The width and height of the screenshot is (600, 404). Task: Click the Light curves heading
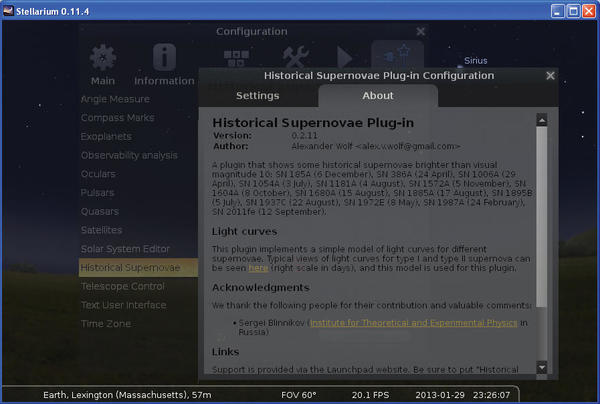[245, 231]
